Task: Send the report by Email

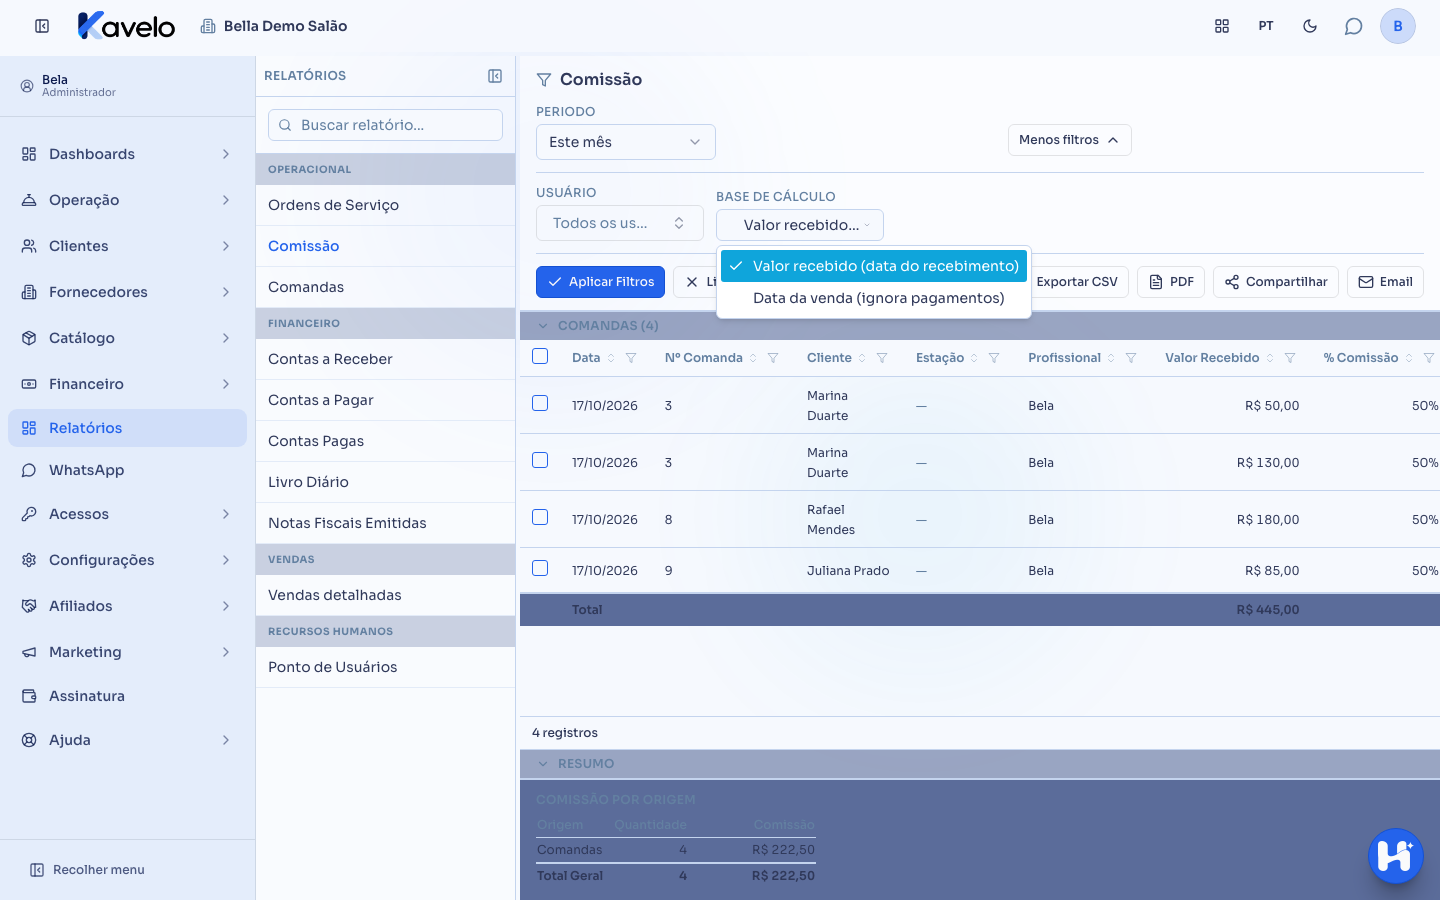Action: (x=1385, y=282)
